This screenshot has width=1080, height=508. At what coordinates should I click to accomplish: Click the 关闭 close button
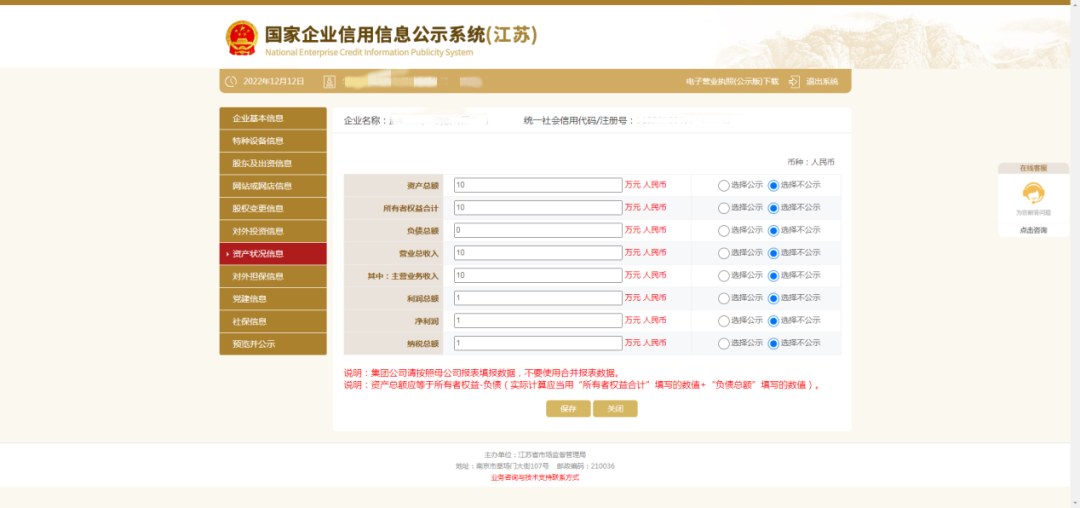pyautogui.click(x=615, y=409)
